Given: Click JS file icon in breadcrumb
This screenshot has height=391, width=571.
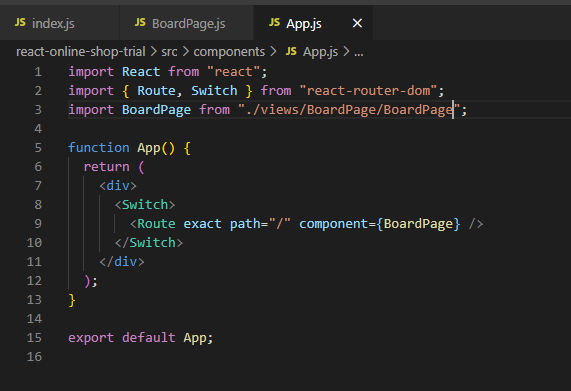Looking at the screenshot, I should [x=291, y=51].
